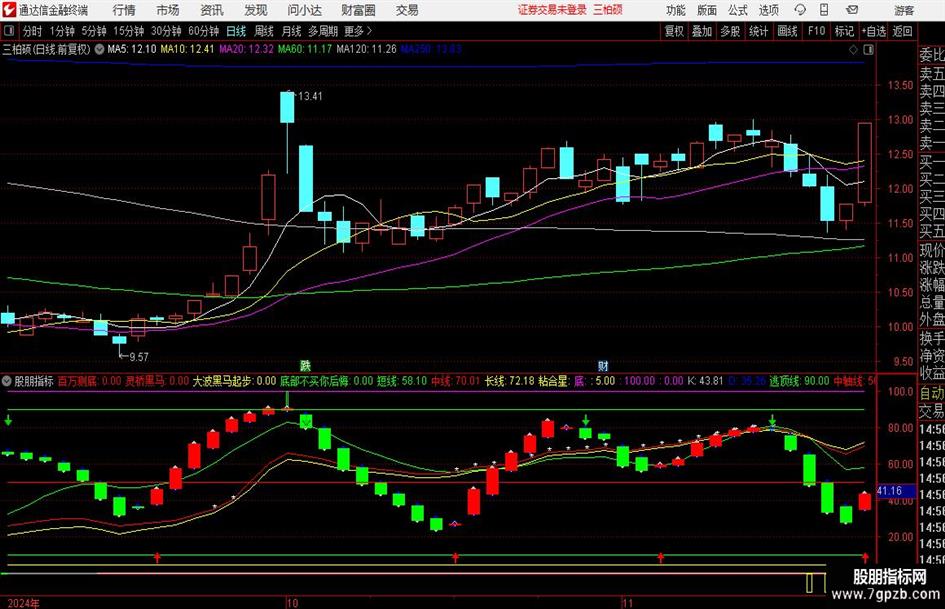The width and height of the screenshot is (945, 609).
Task: Click the red 三柏硕 stock name in title bar
Action: click(608, 10)
